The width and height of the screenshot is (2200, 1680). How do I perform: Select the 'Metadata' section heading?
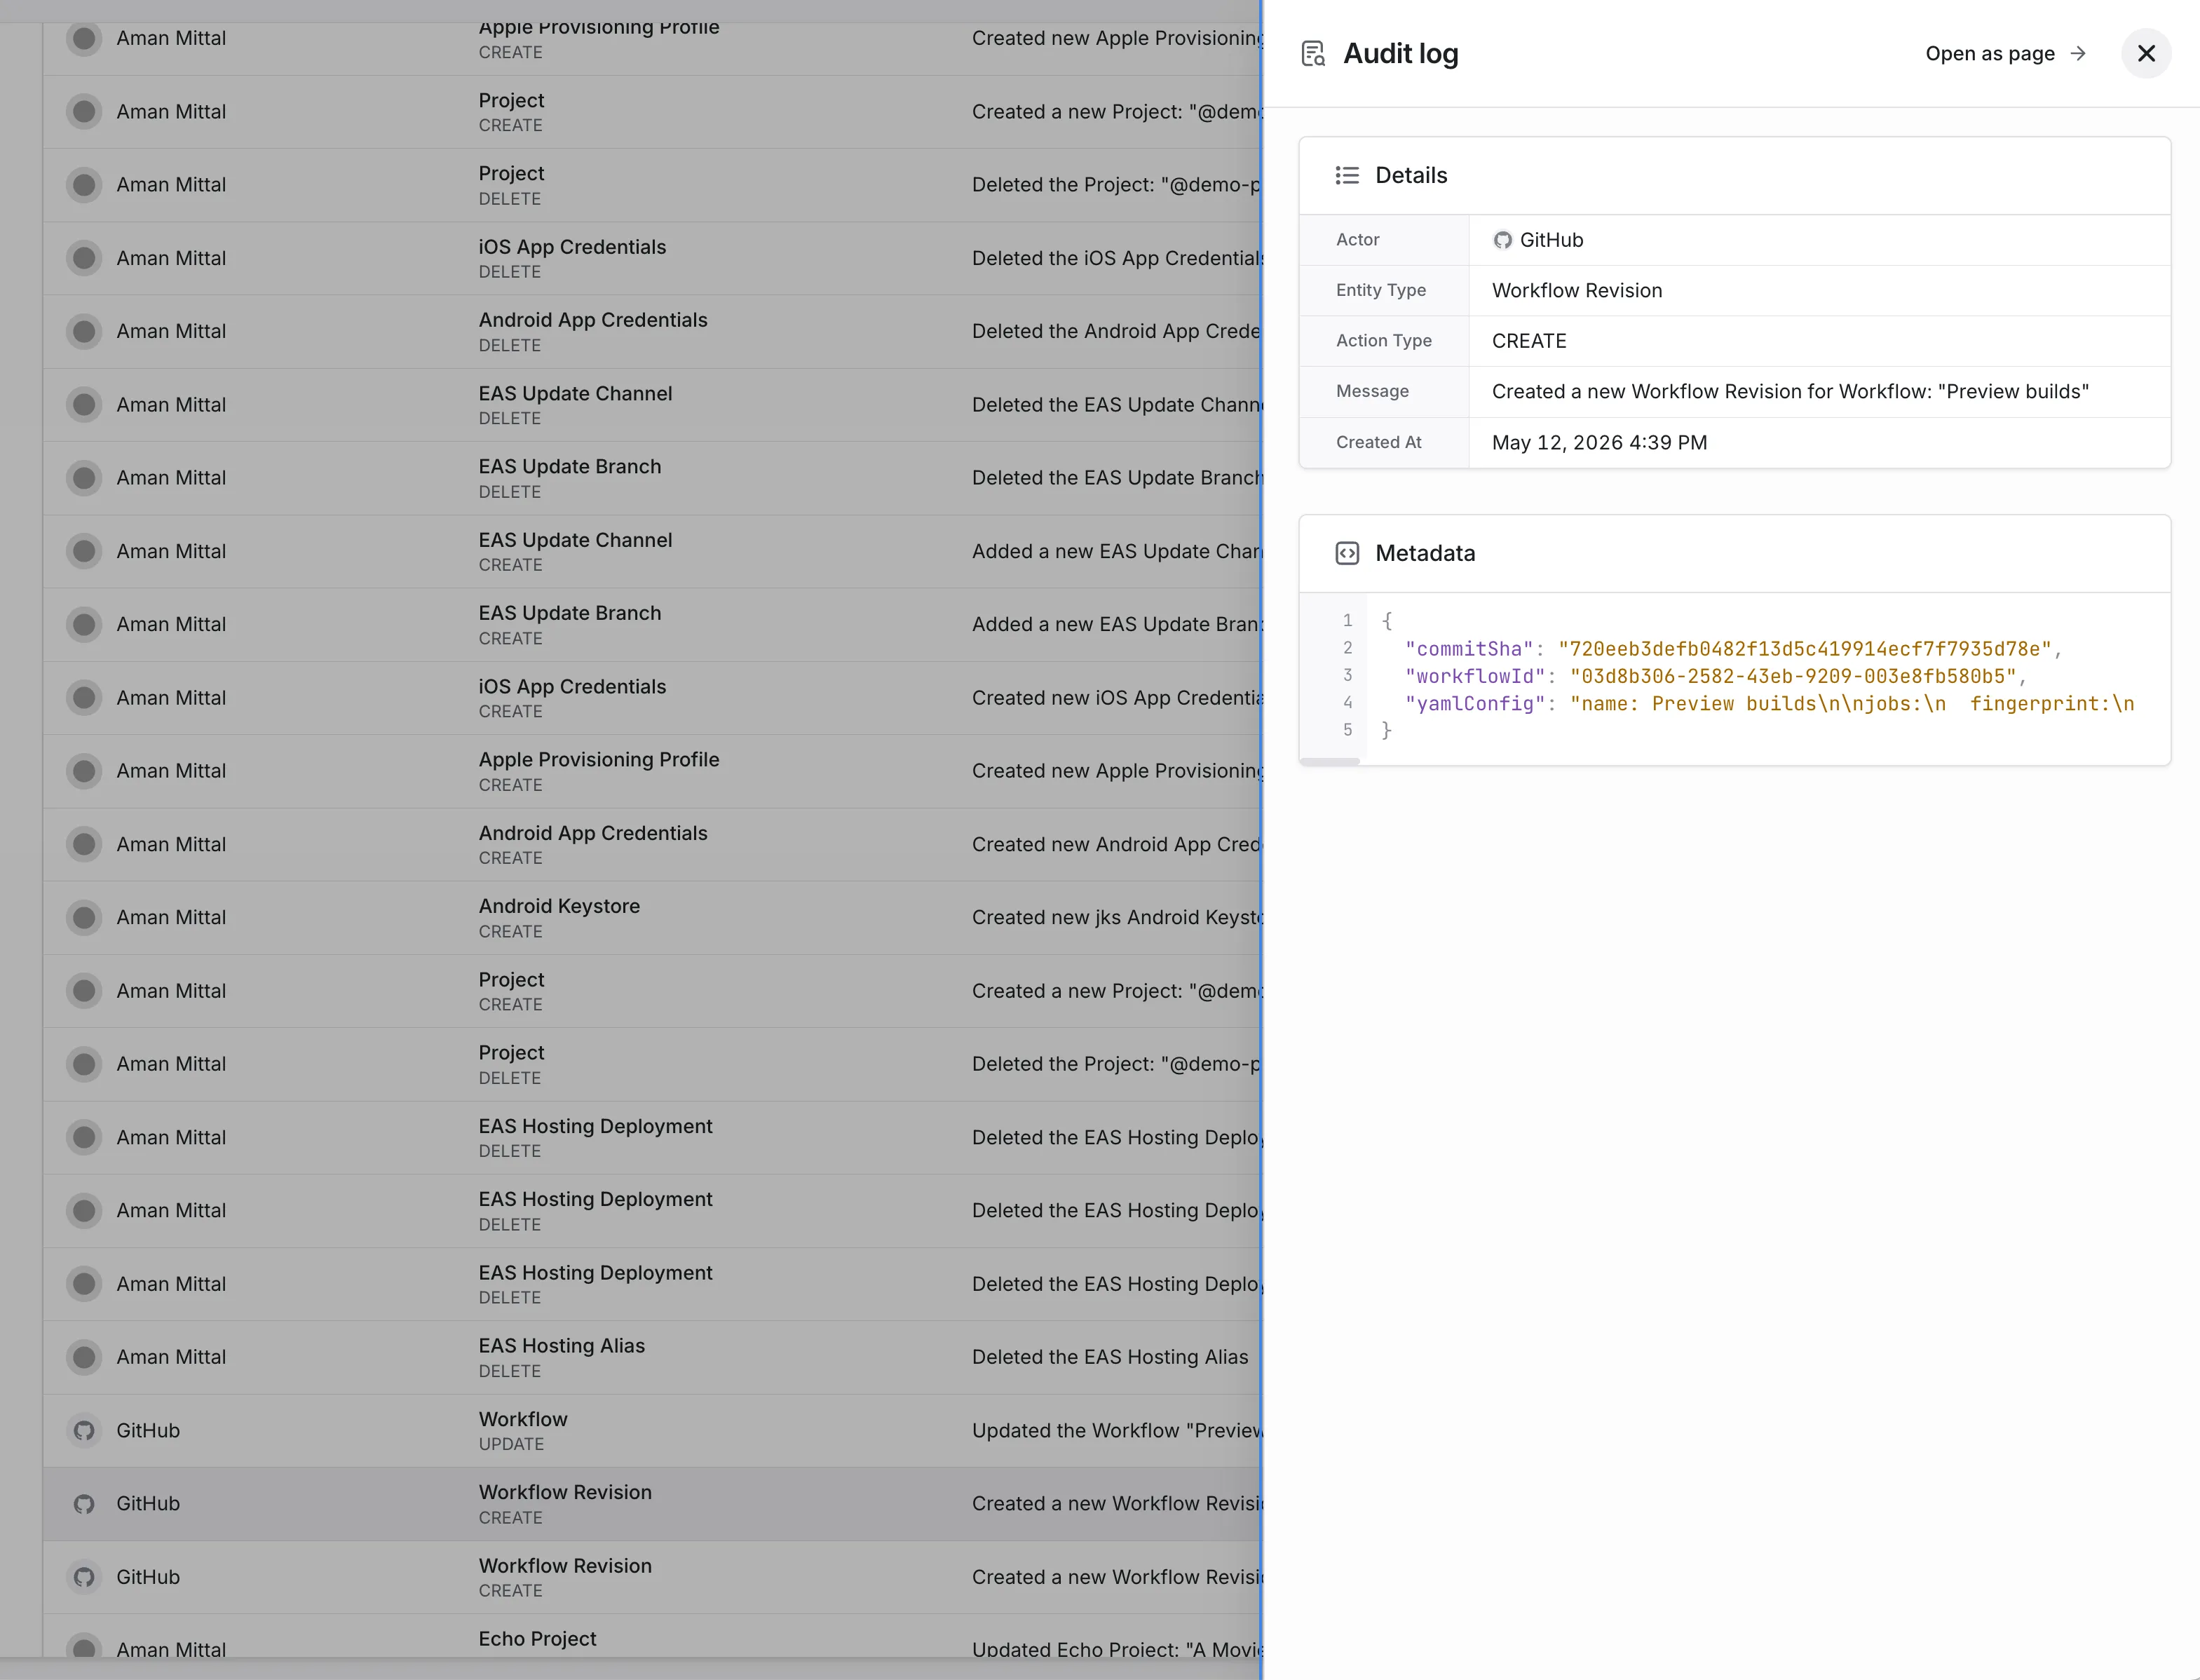[1425, 553]
